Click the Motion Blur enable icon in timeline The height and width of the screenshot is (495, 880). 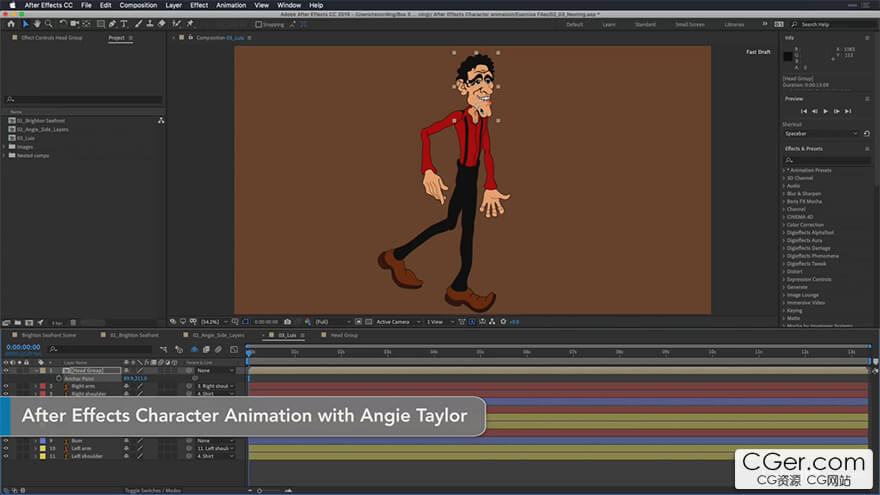(218, 349)
